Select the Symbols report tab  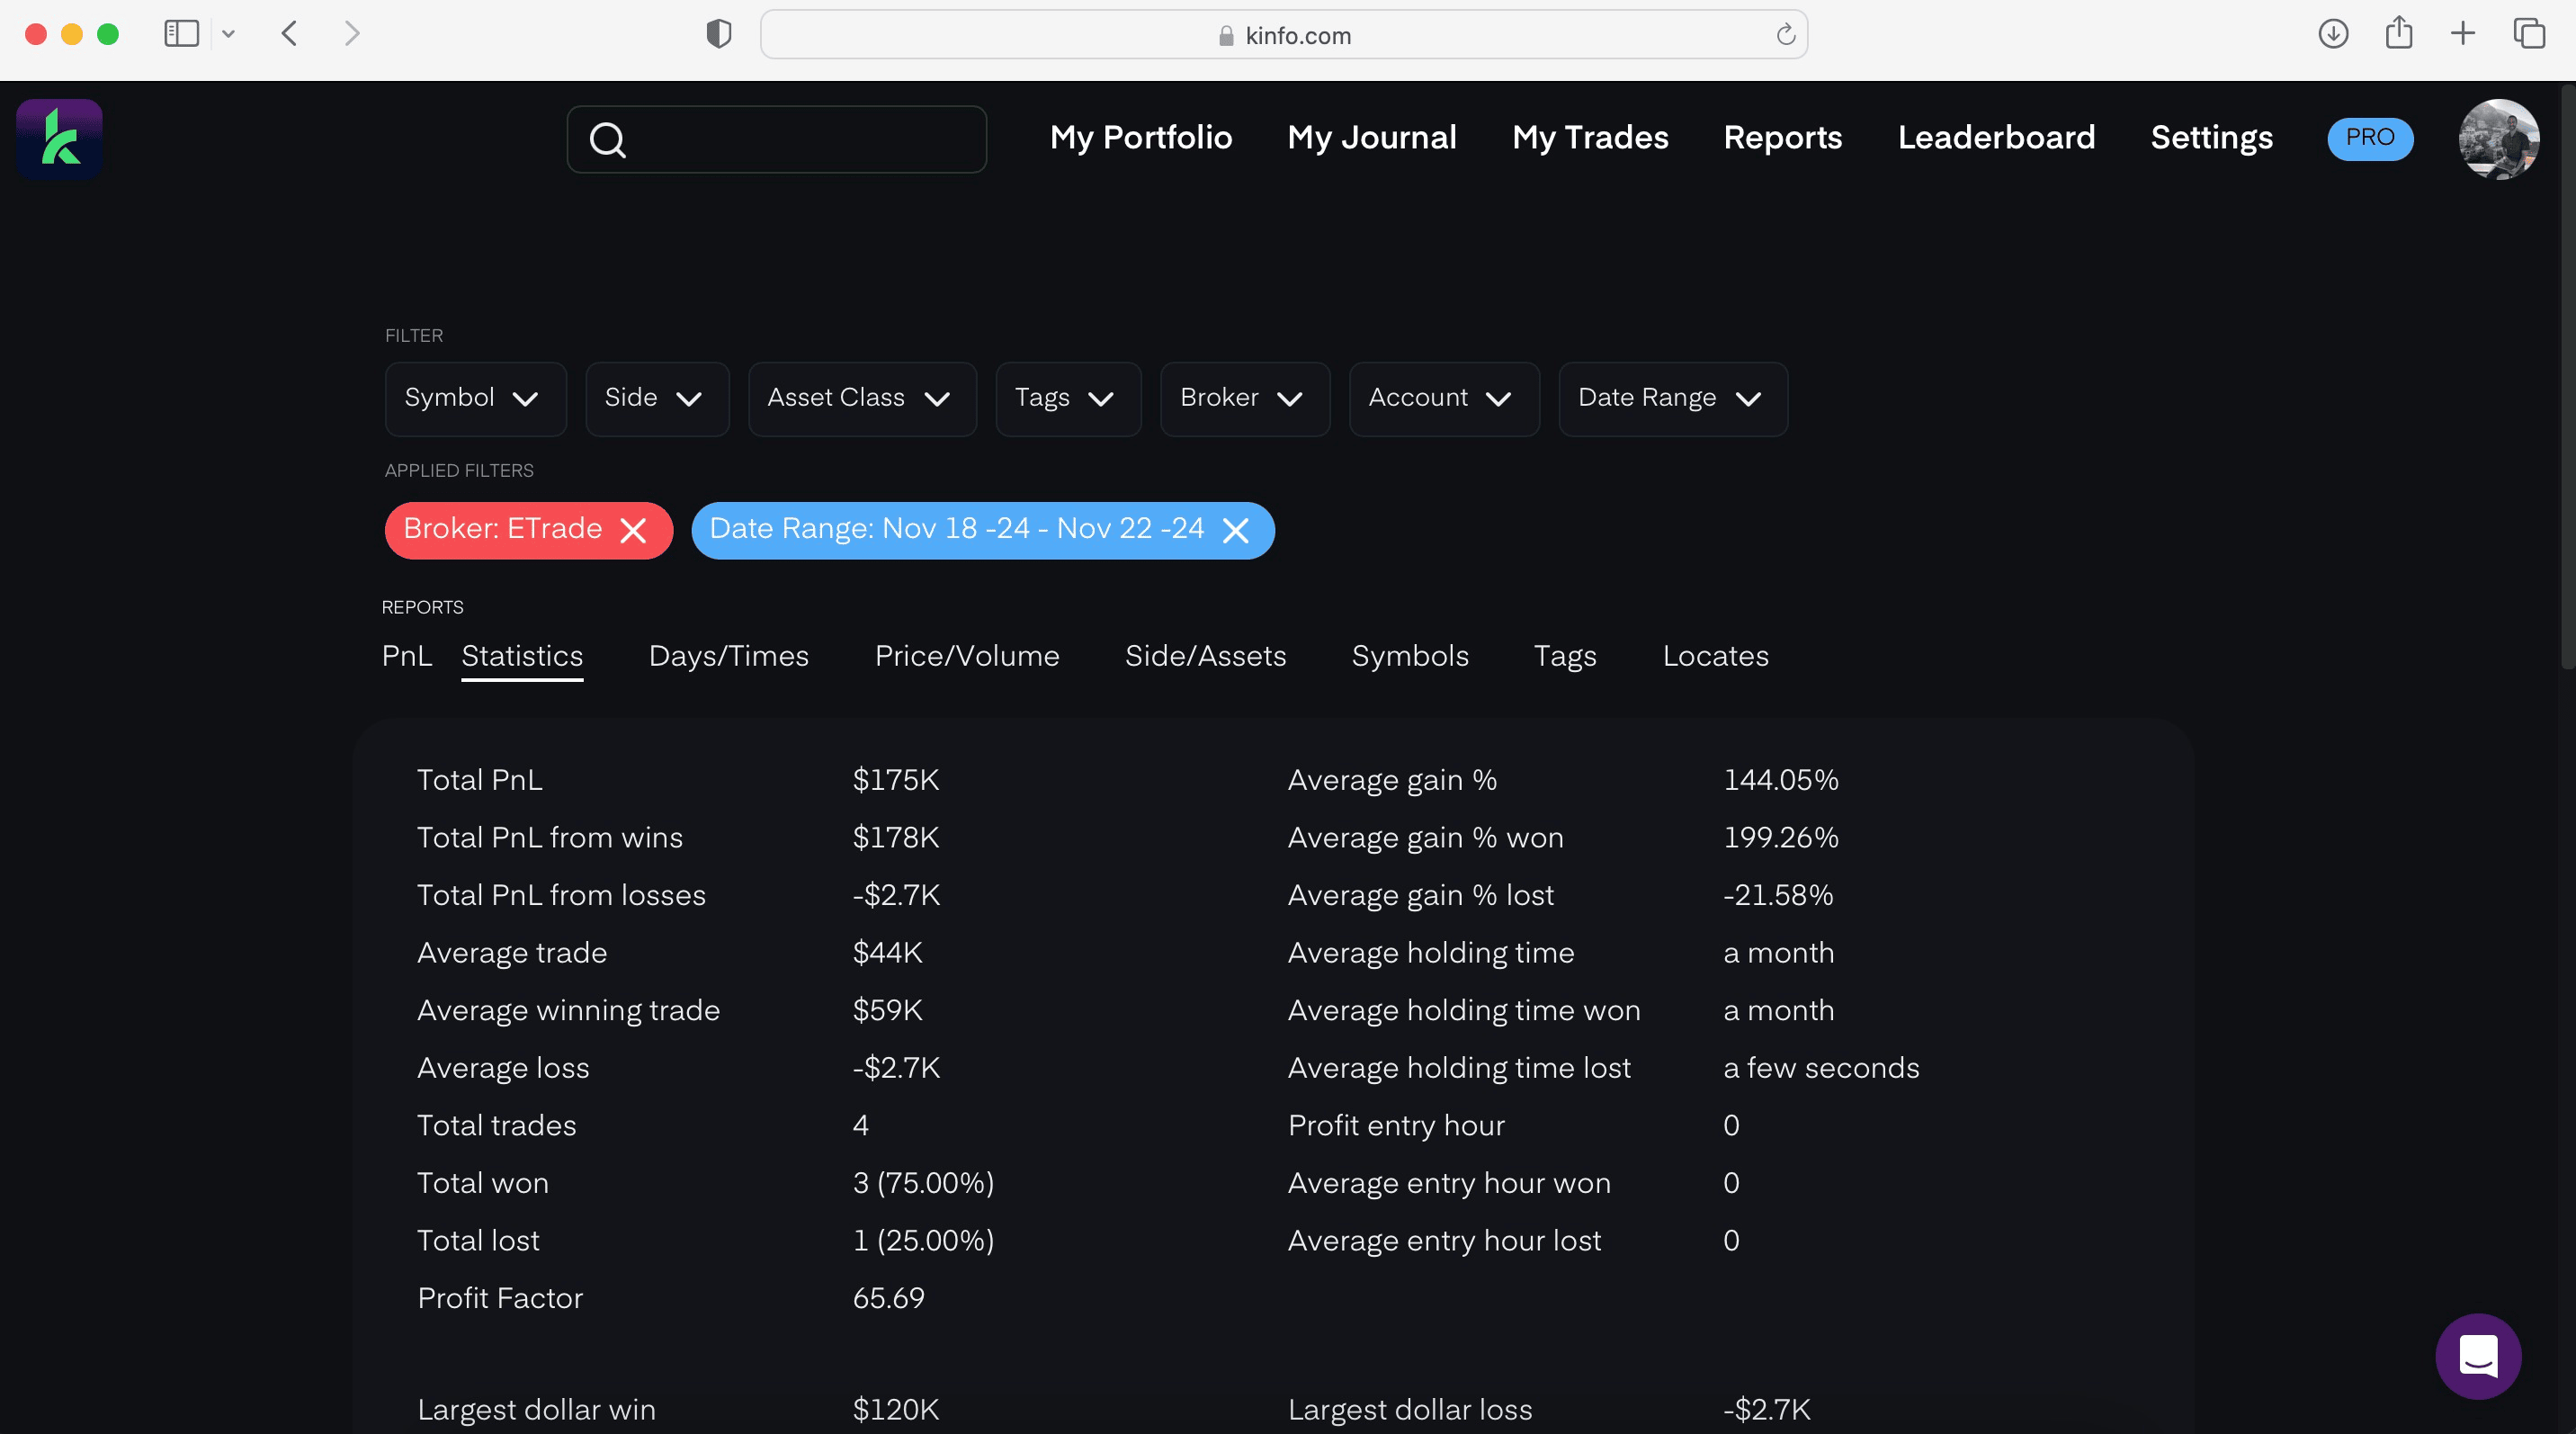coord(1409,656)
